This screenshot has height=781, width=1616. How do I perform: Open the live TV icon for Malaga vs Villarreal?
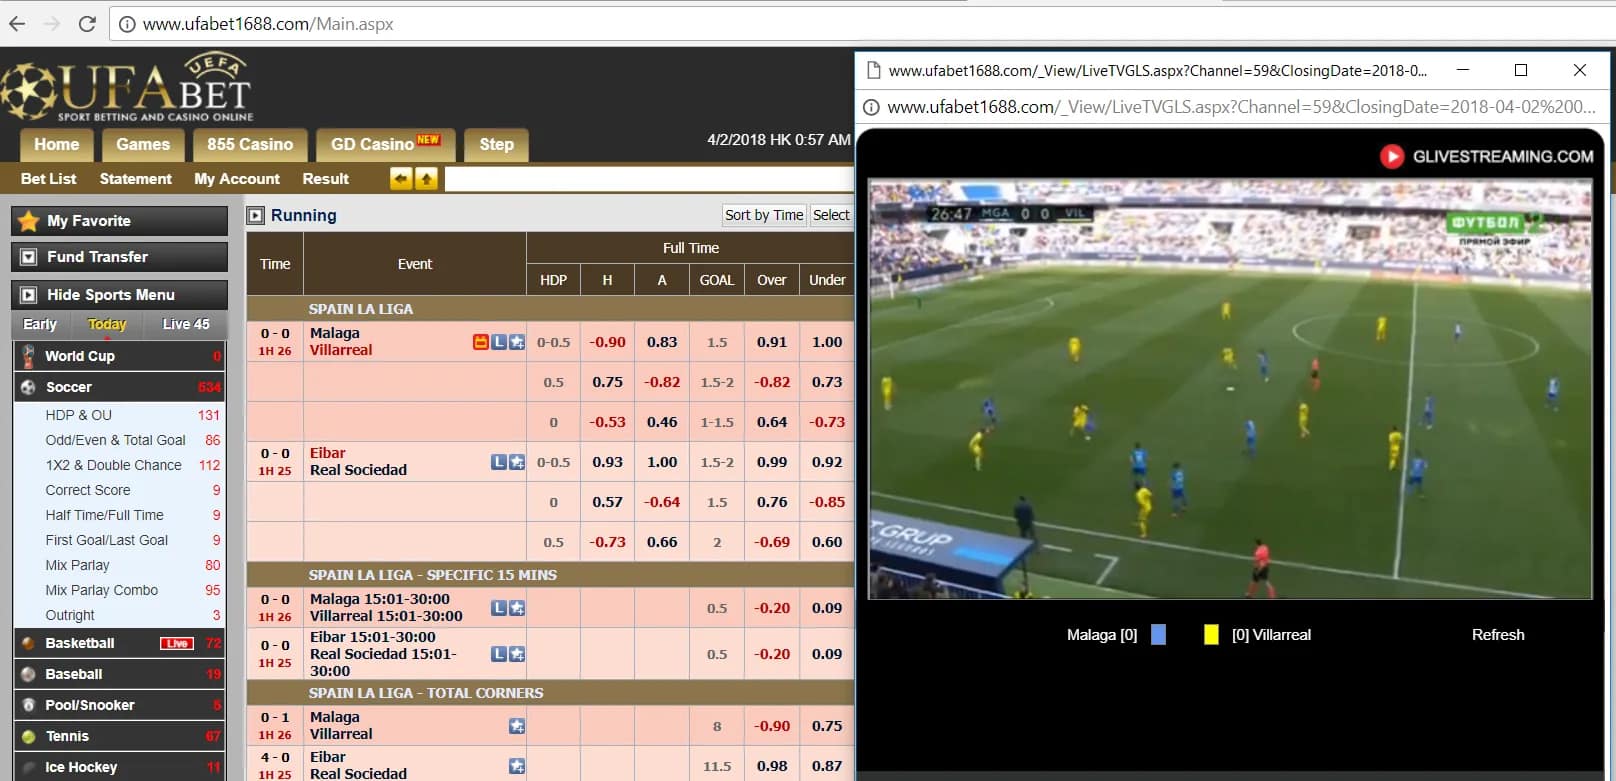[481, 342]
